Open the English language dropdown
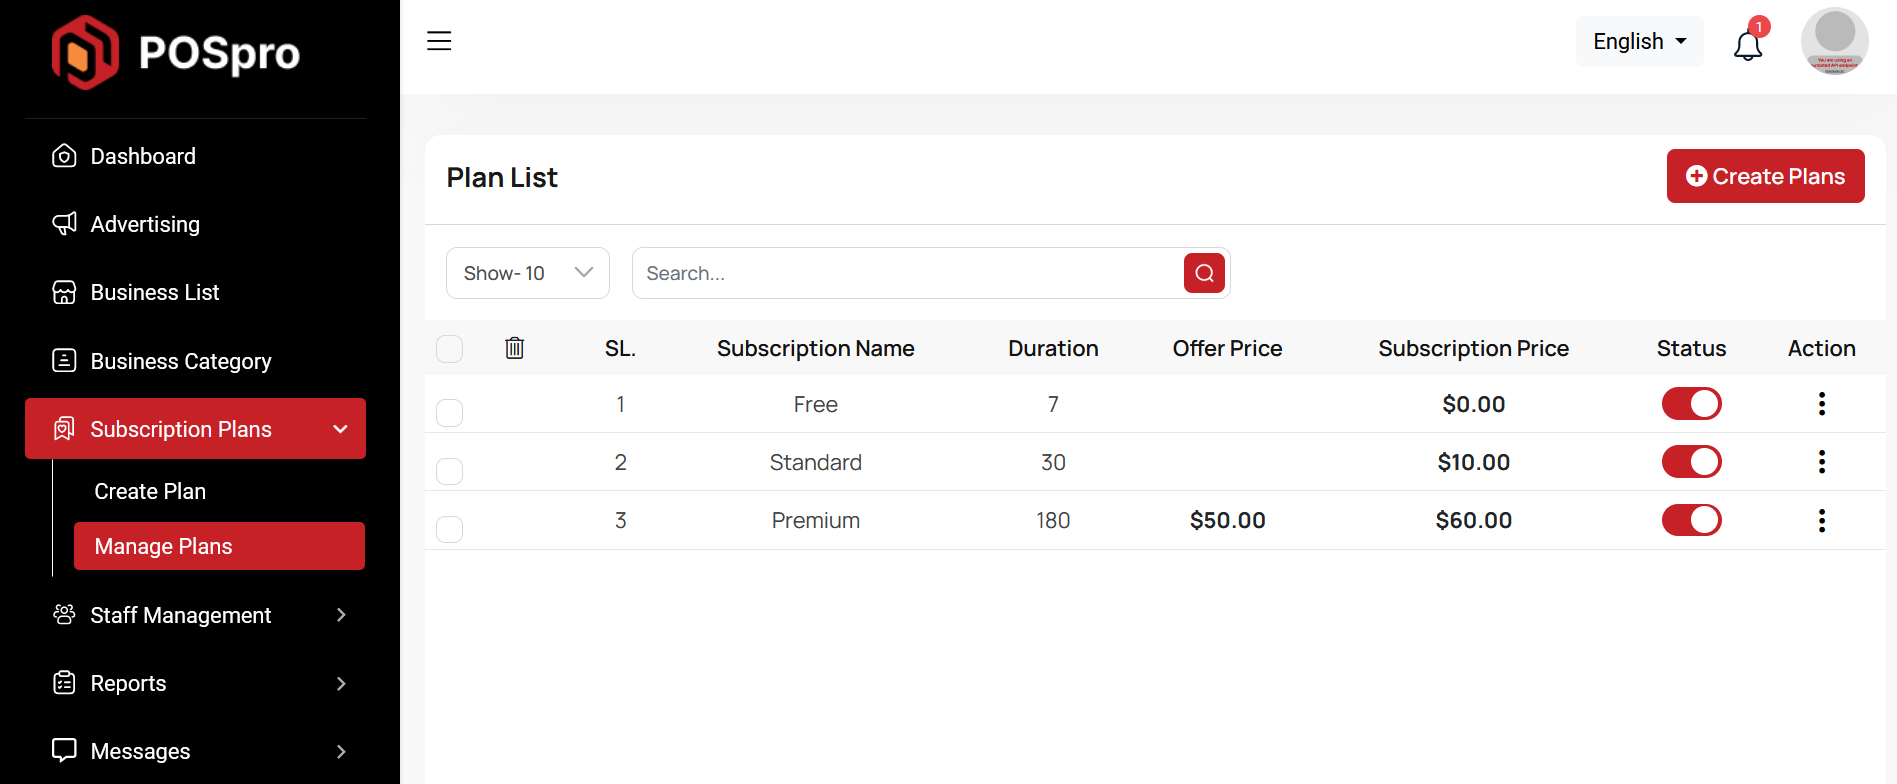Image resolution: width=1897 pixels, height=784 pixels. pyautogui.click(x=1639, y=42)
